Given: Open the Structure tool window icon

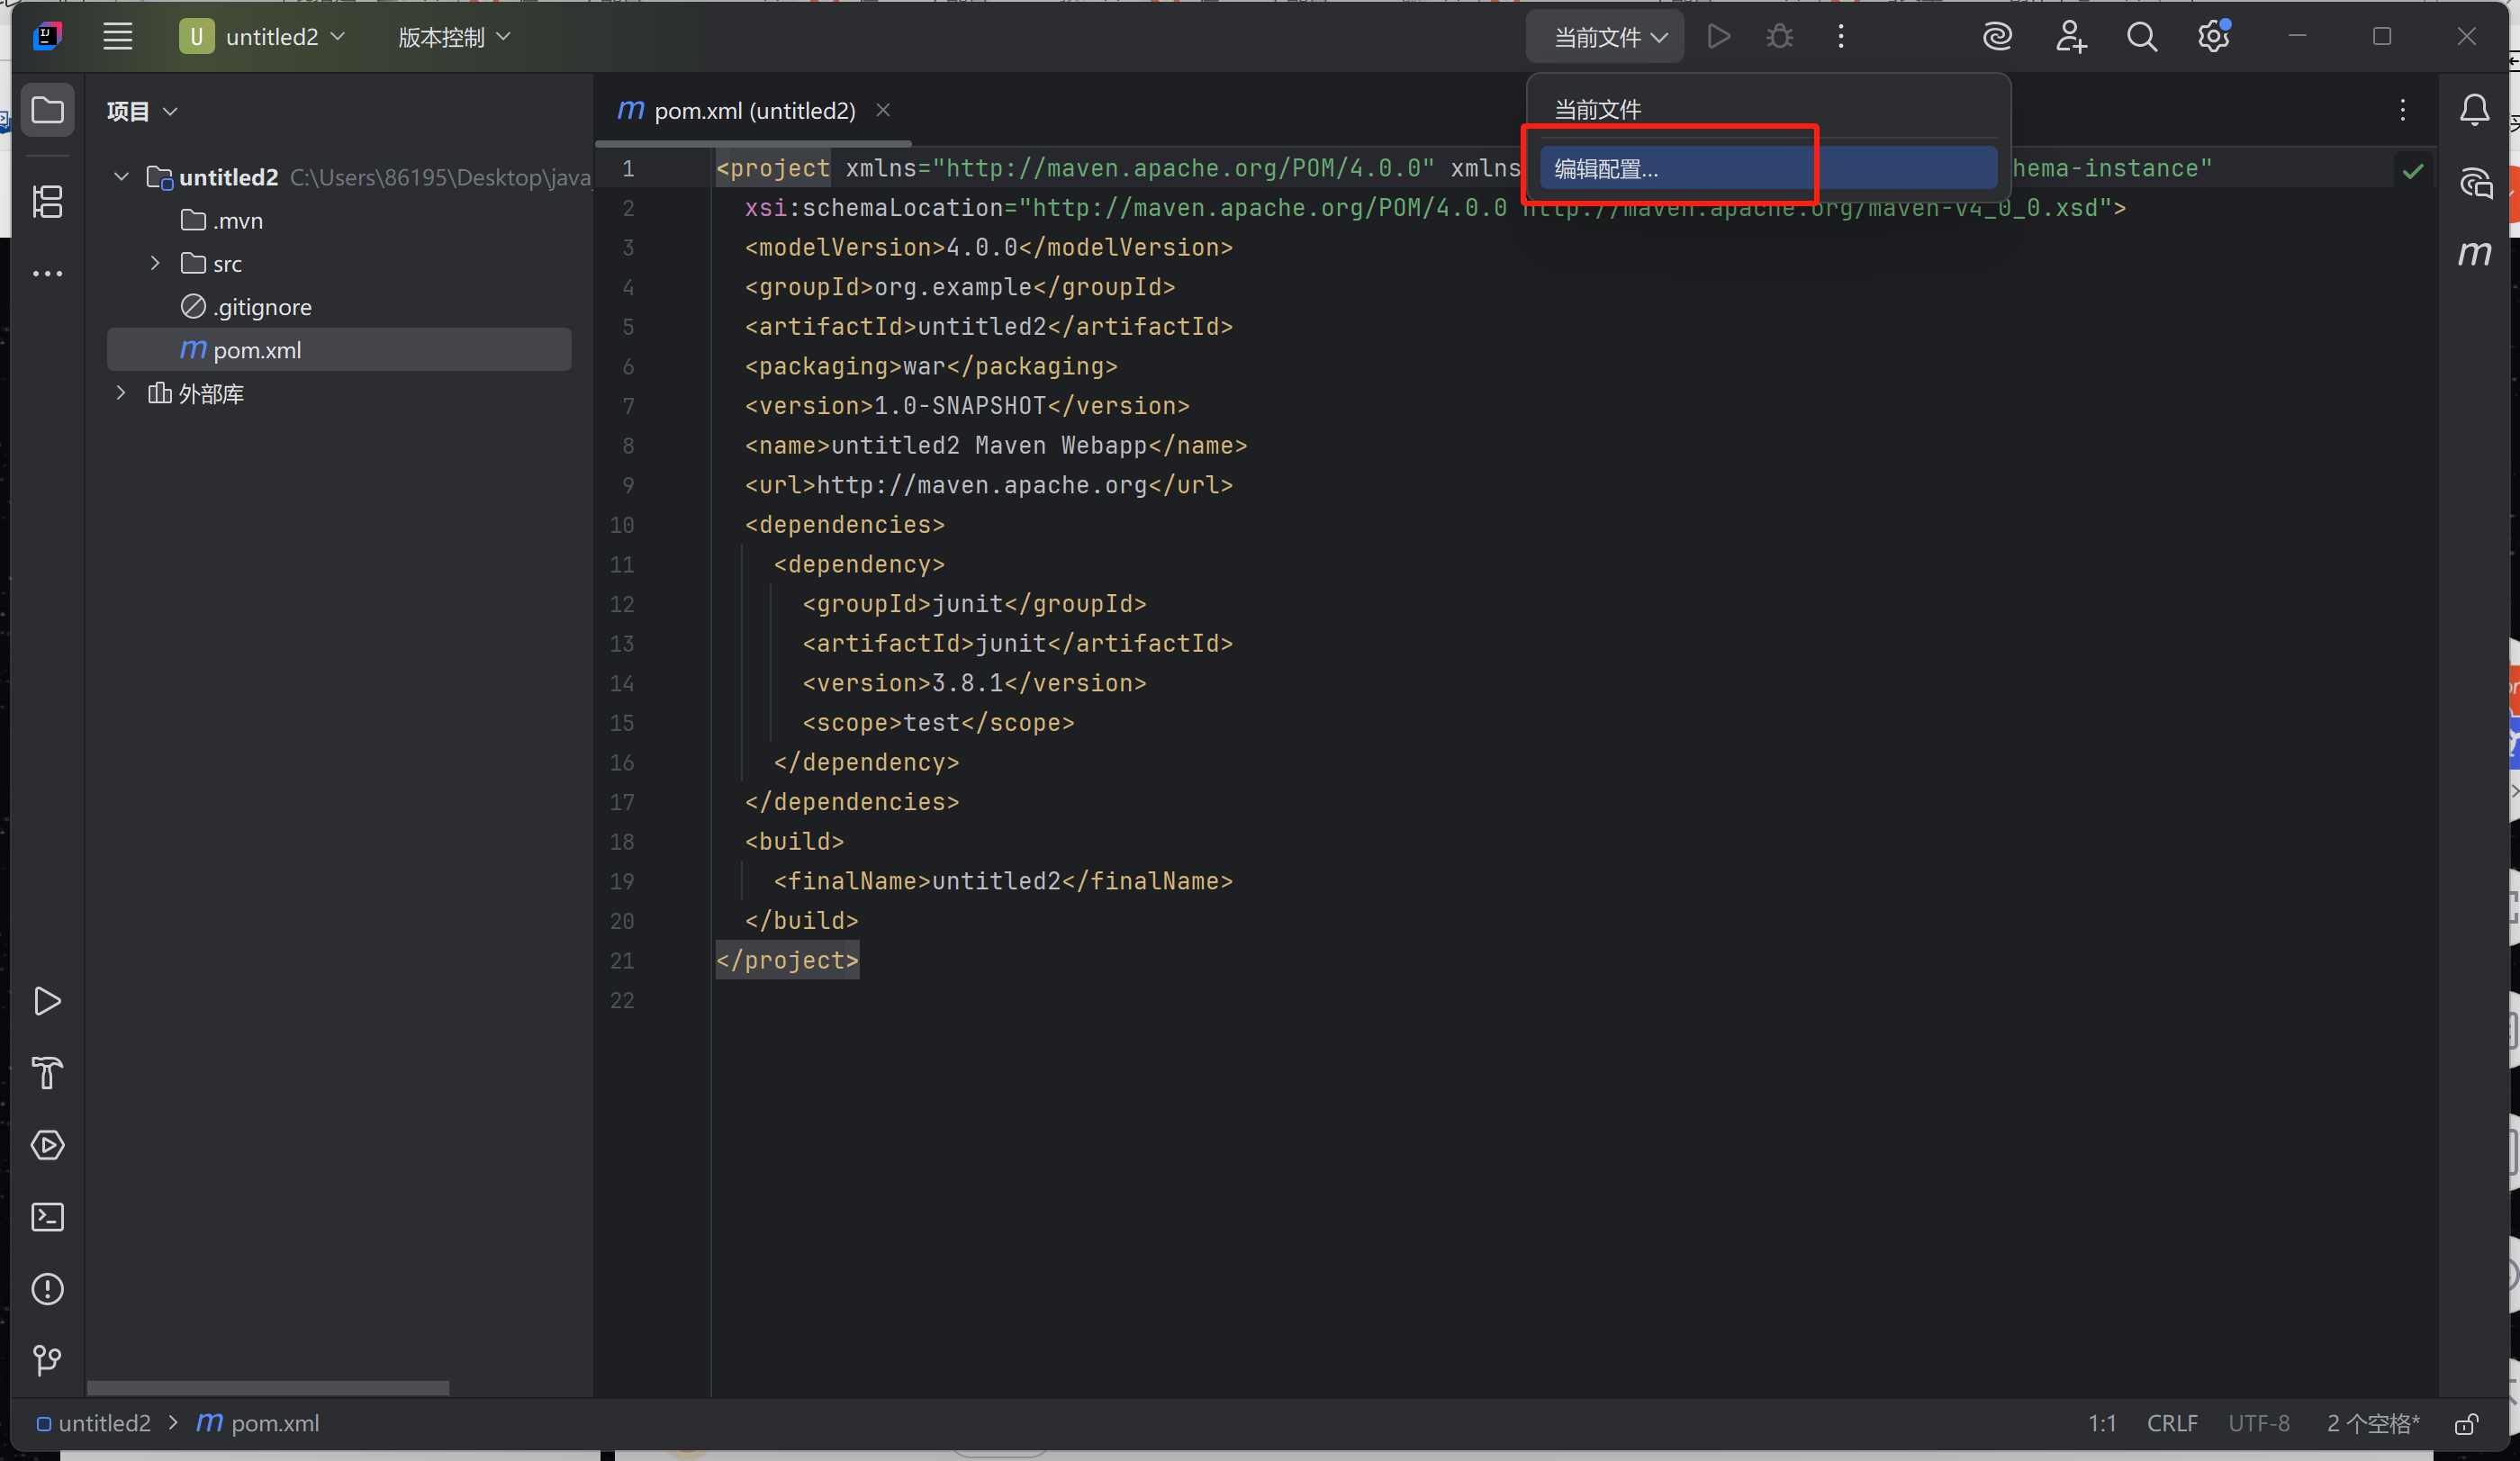Looking at the screenshot, I should click(x=47, y=202).
